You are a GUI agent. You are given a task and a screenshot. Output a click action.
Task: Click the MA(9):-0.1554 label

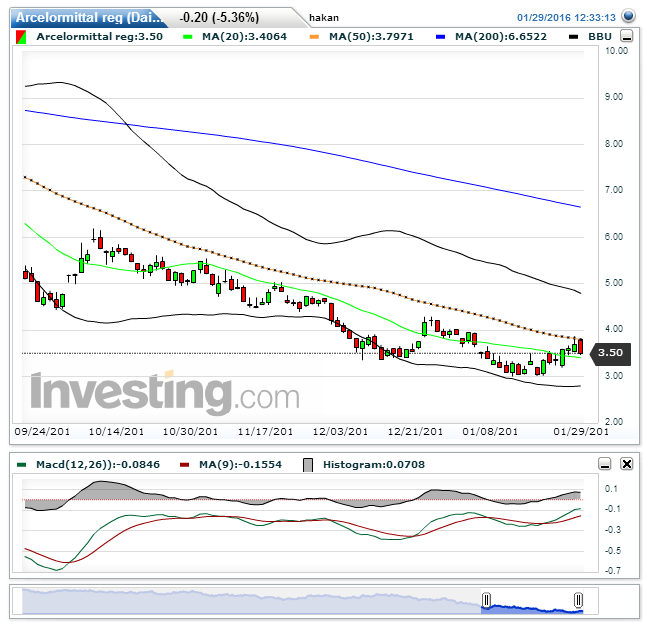click(x=240, y=465)
